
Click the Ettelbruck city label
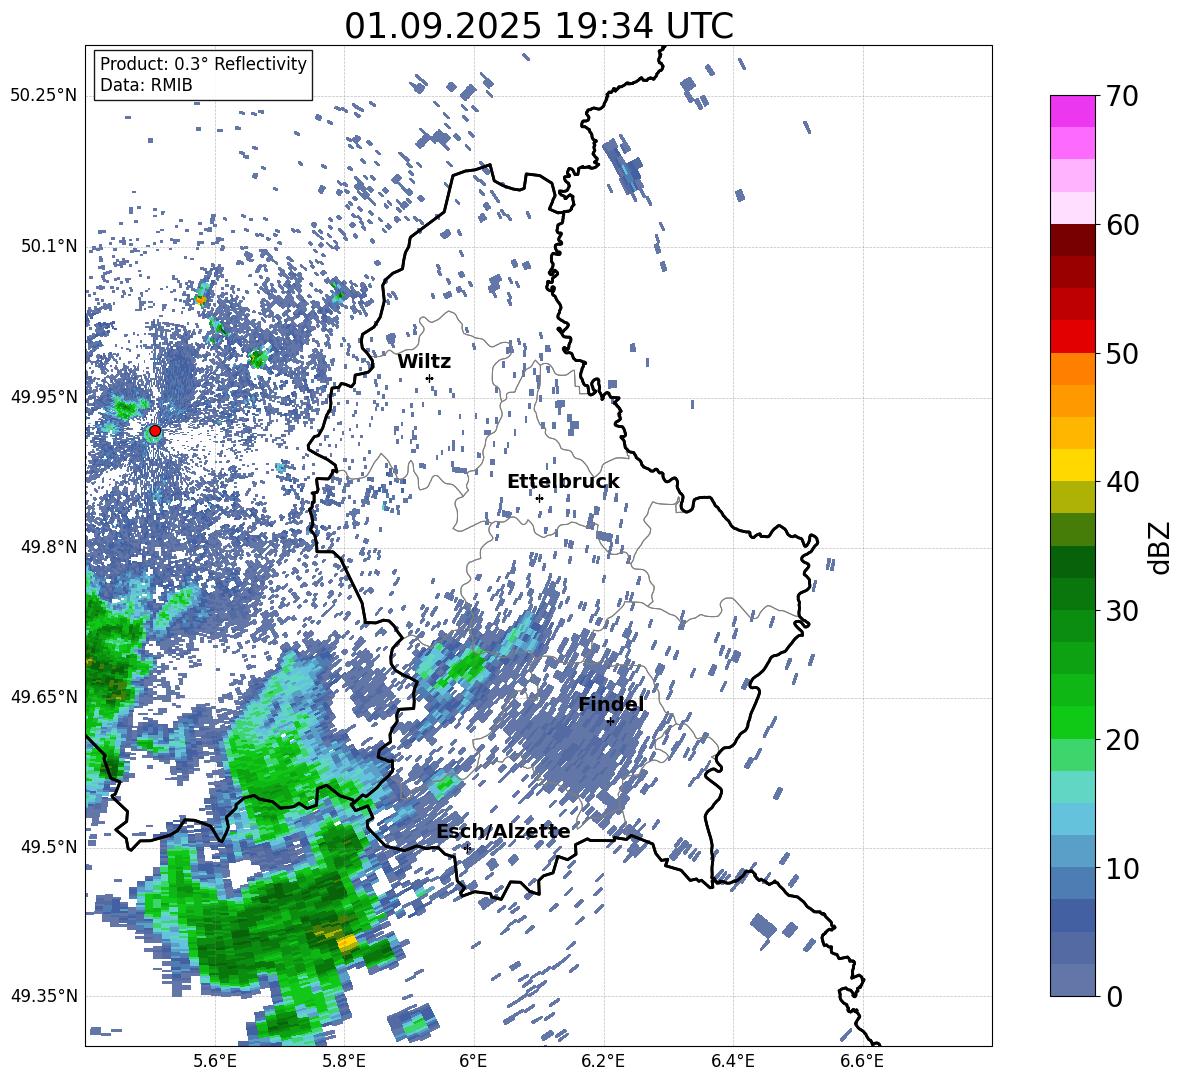[x=563, y=482]
